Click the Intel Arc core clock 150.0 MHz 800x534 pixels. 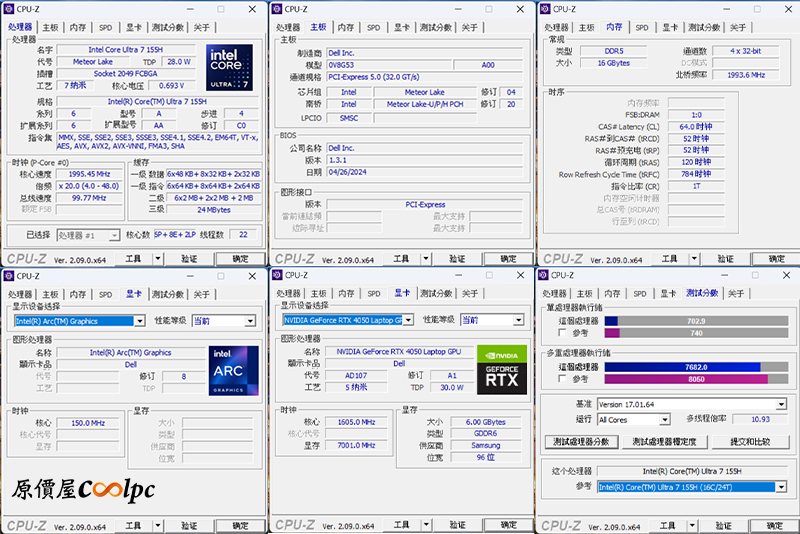point(88,423)
